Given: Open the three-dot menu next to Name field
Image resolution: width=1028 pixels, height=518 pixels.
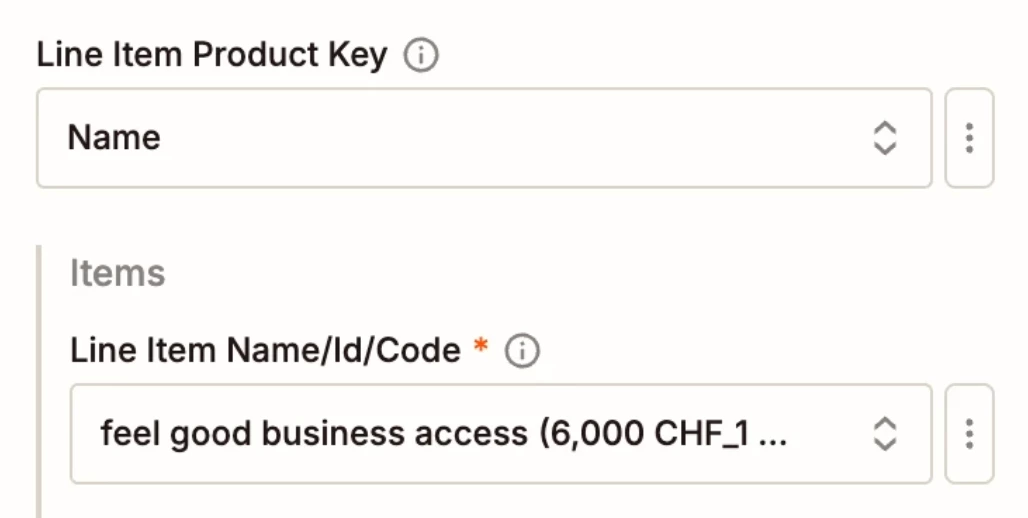Looking at the screenshot, I should pyautogui.click(x=969, y=138).
